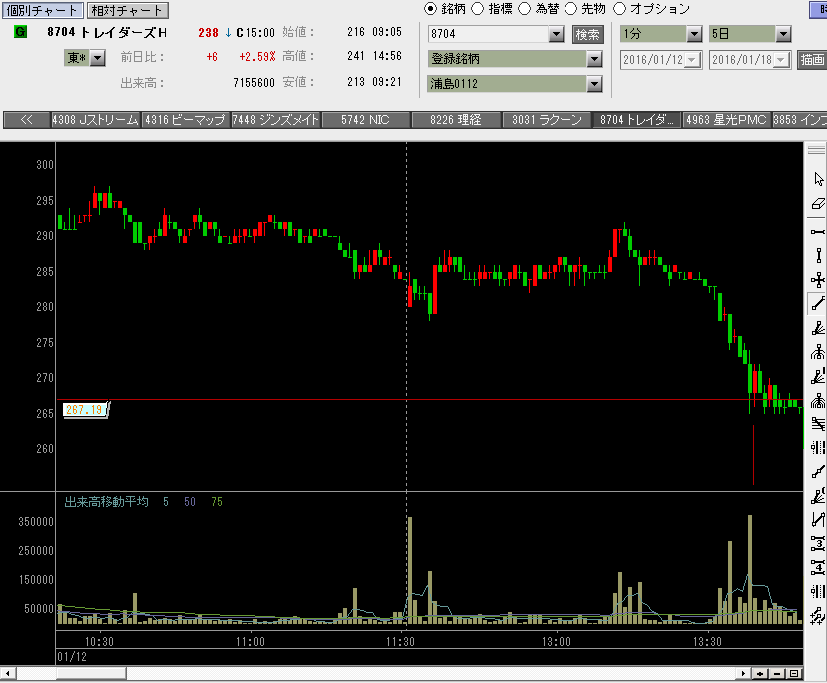Click the line tool marked with number 3
This screenshot has width=827, height=683.
[x=818, y=543]
